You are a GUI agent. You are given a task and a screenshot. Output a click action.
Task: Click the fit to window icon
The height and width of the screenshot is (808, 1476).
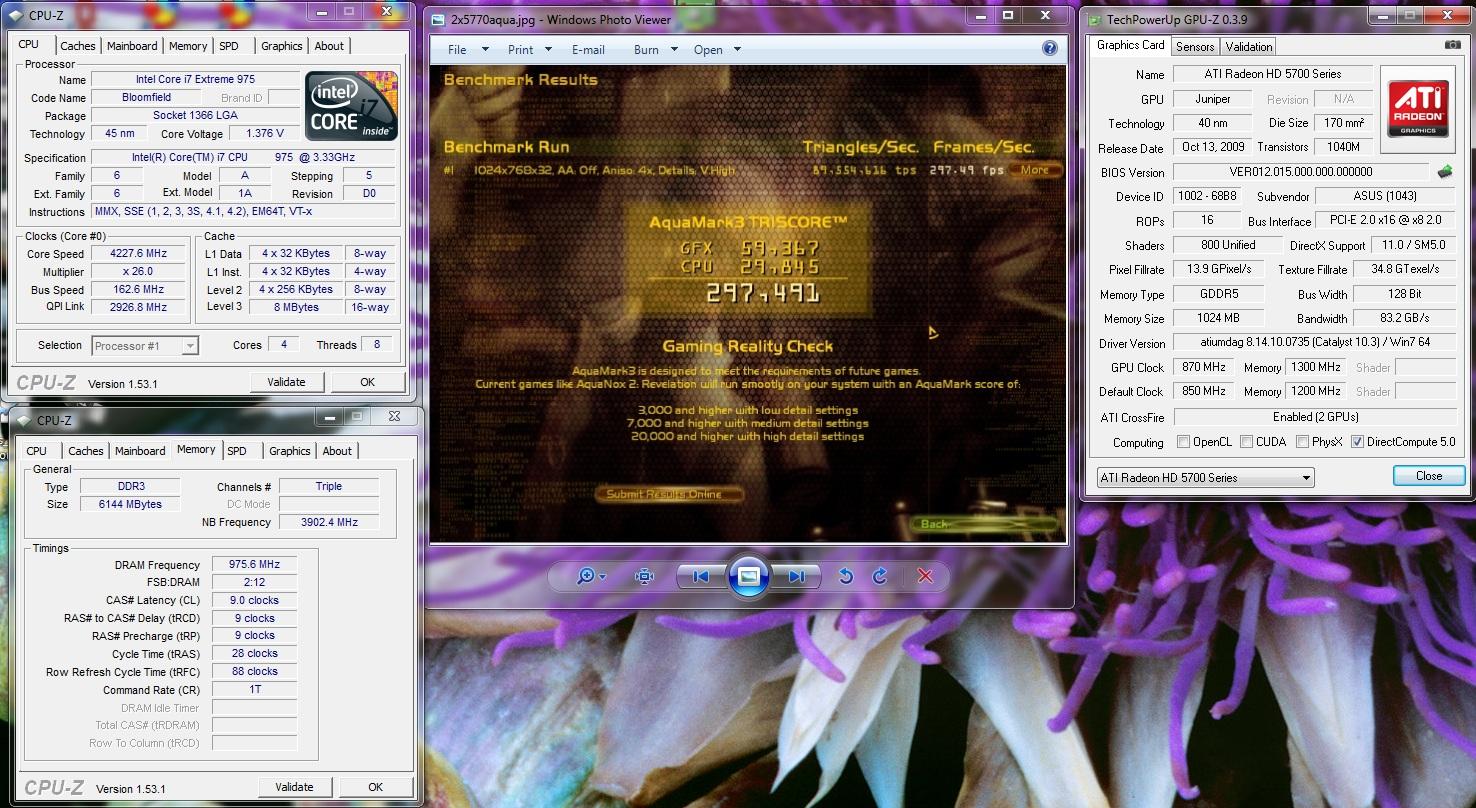click(645, 576)
